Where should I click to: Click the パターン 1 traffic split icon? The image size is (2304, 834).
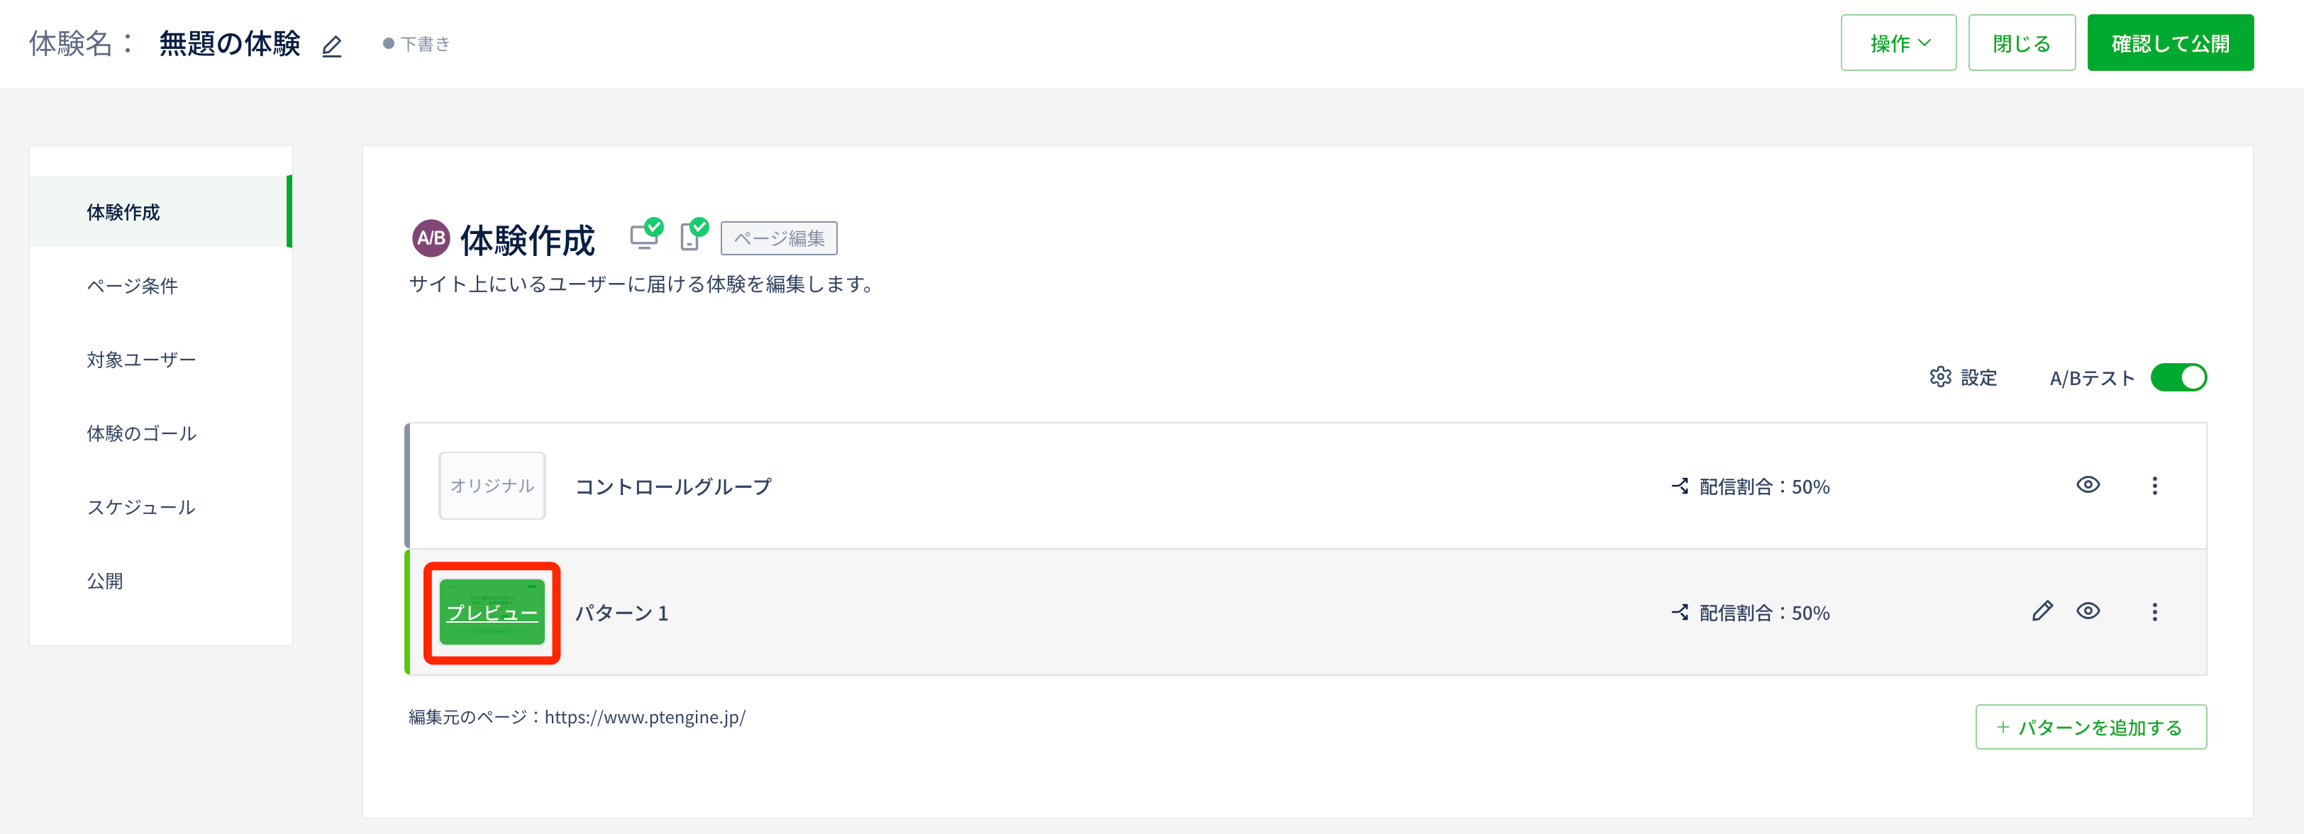click(x=1680, y=612)
